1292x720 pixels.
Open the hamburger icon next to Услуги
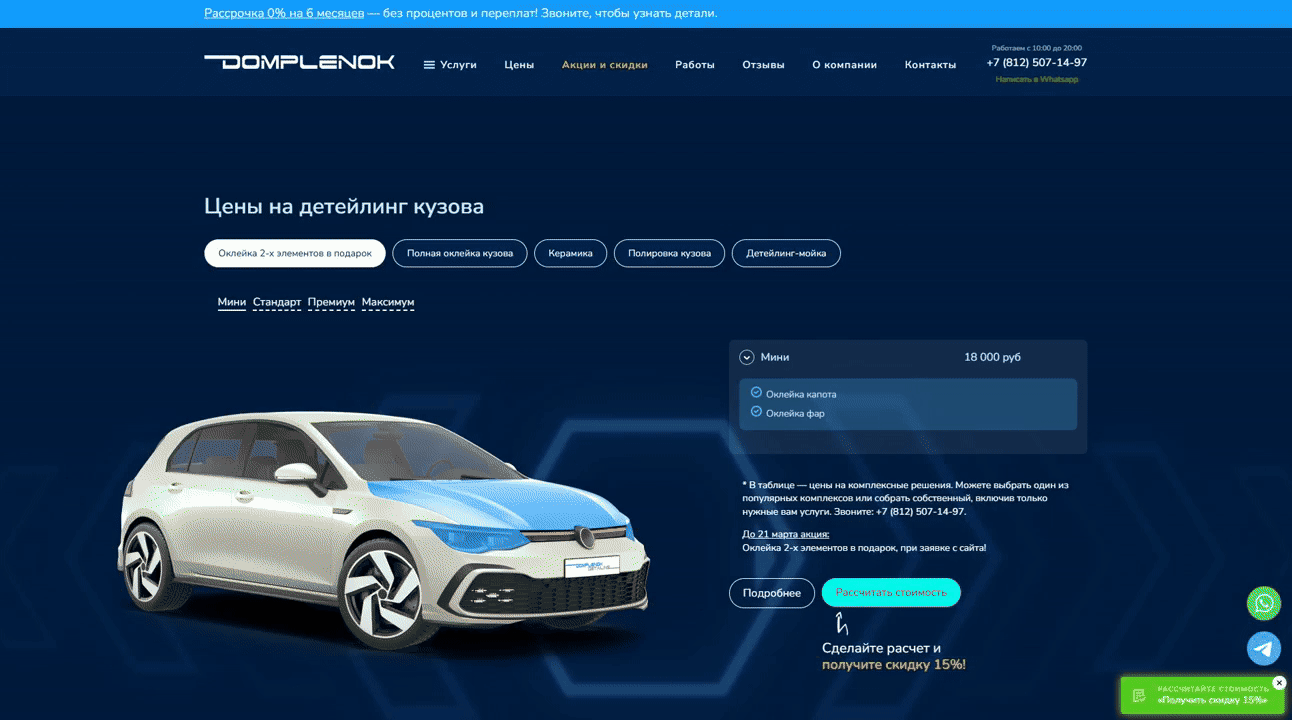tap(429, 65)
